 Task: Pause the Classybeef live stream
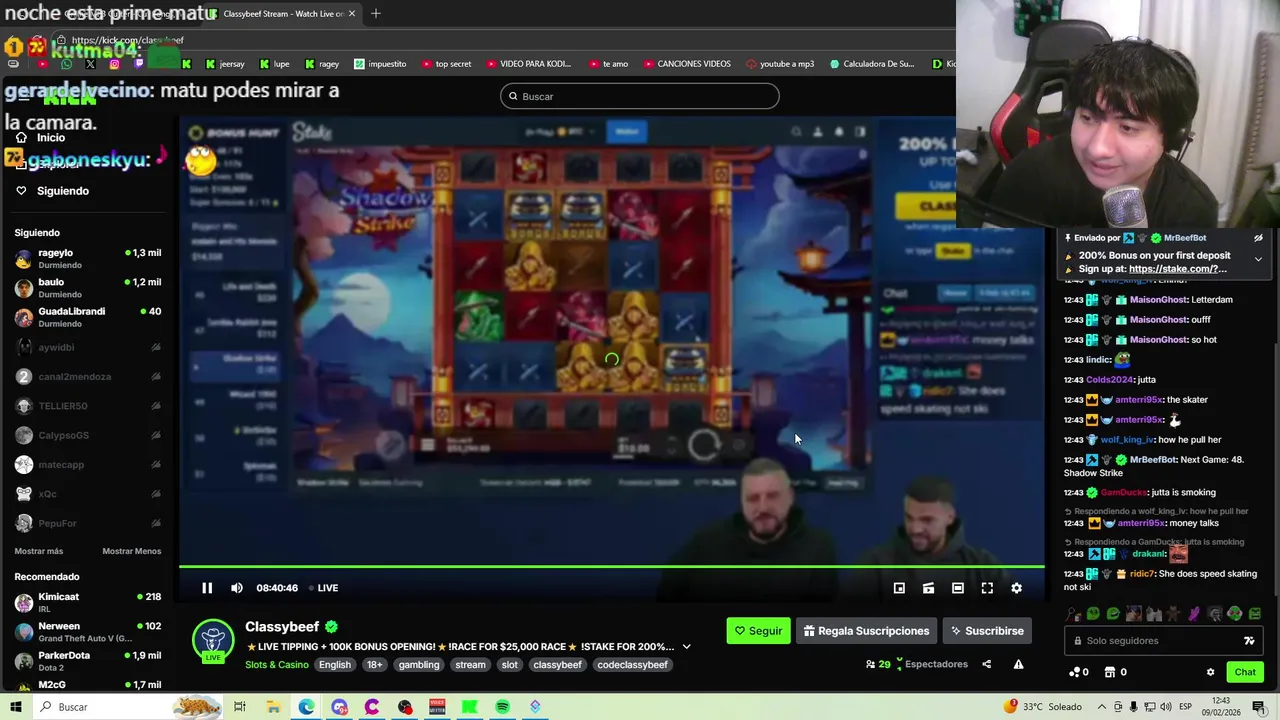tap(207, 588)
